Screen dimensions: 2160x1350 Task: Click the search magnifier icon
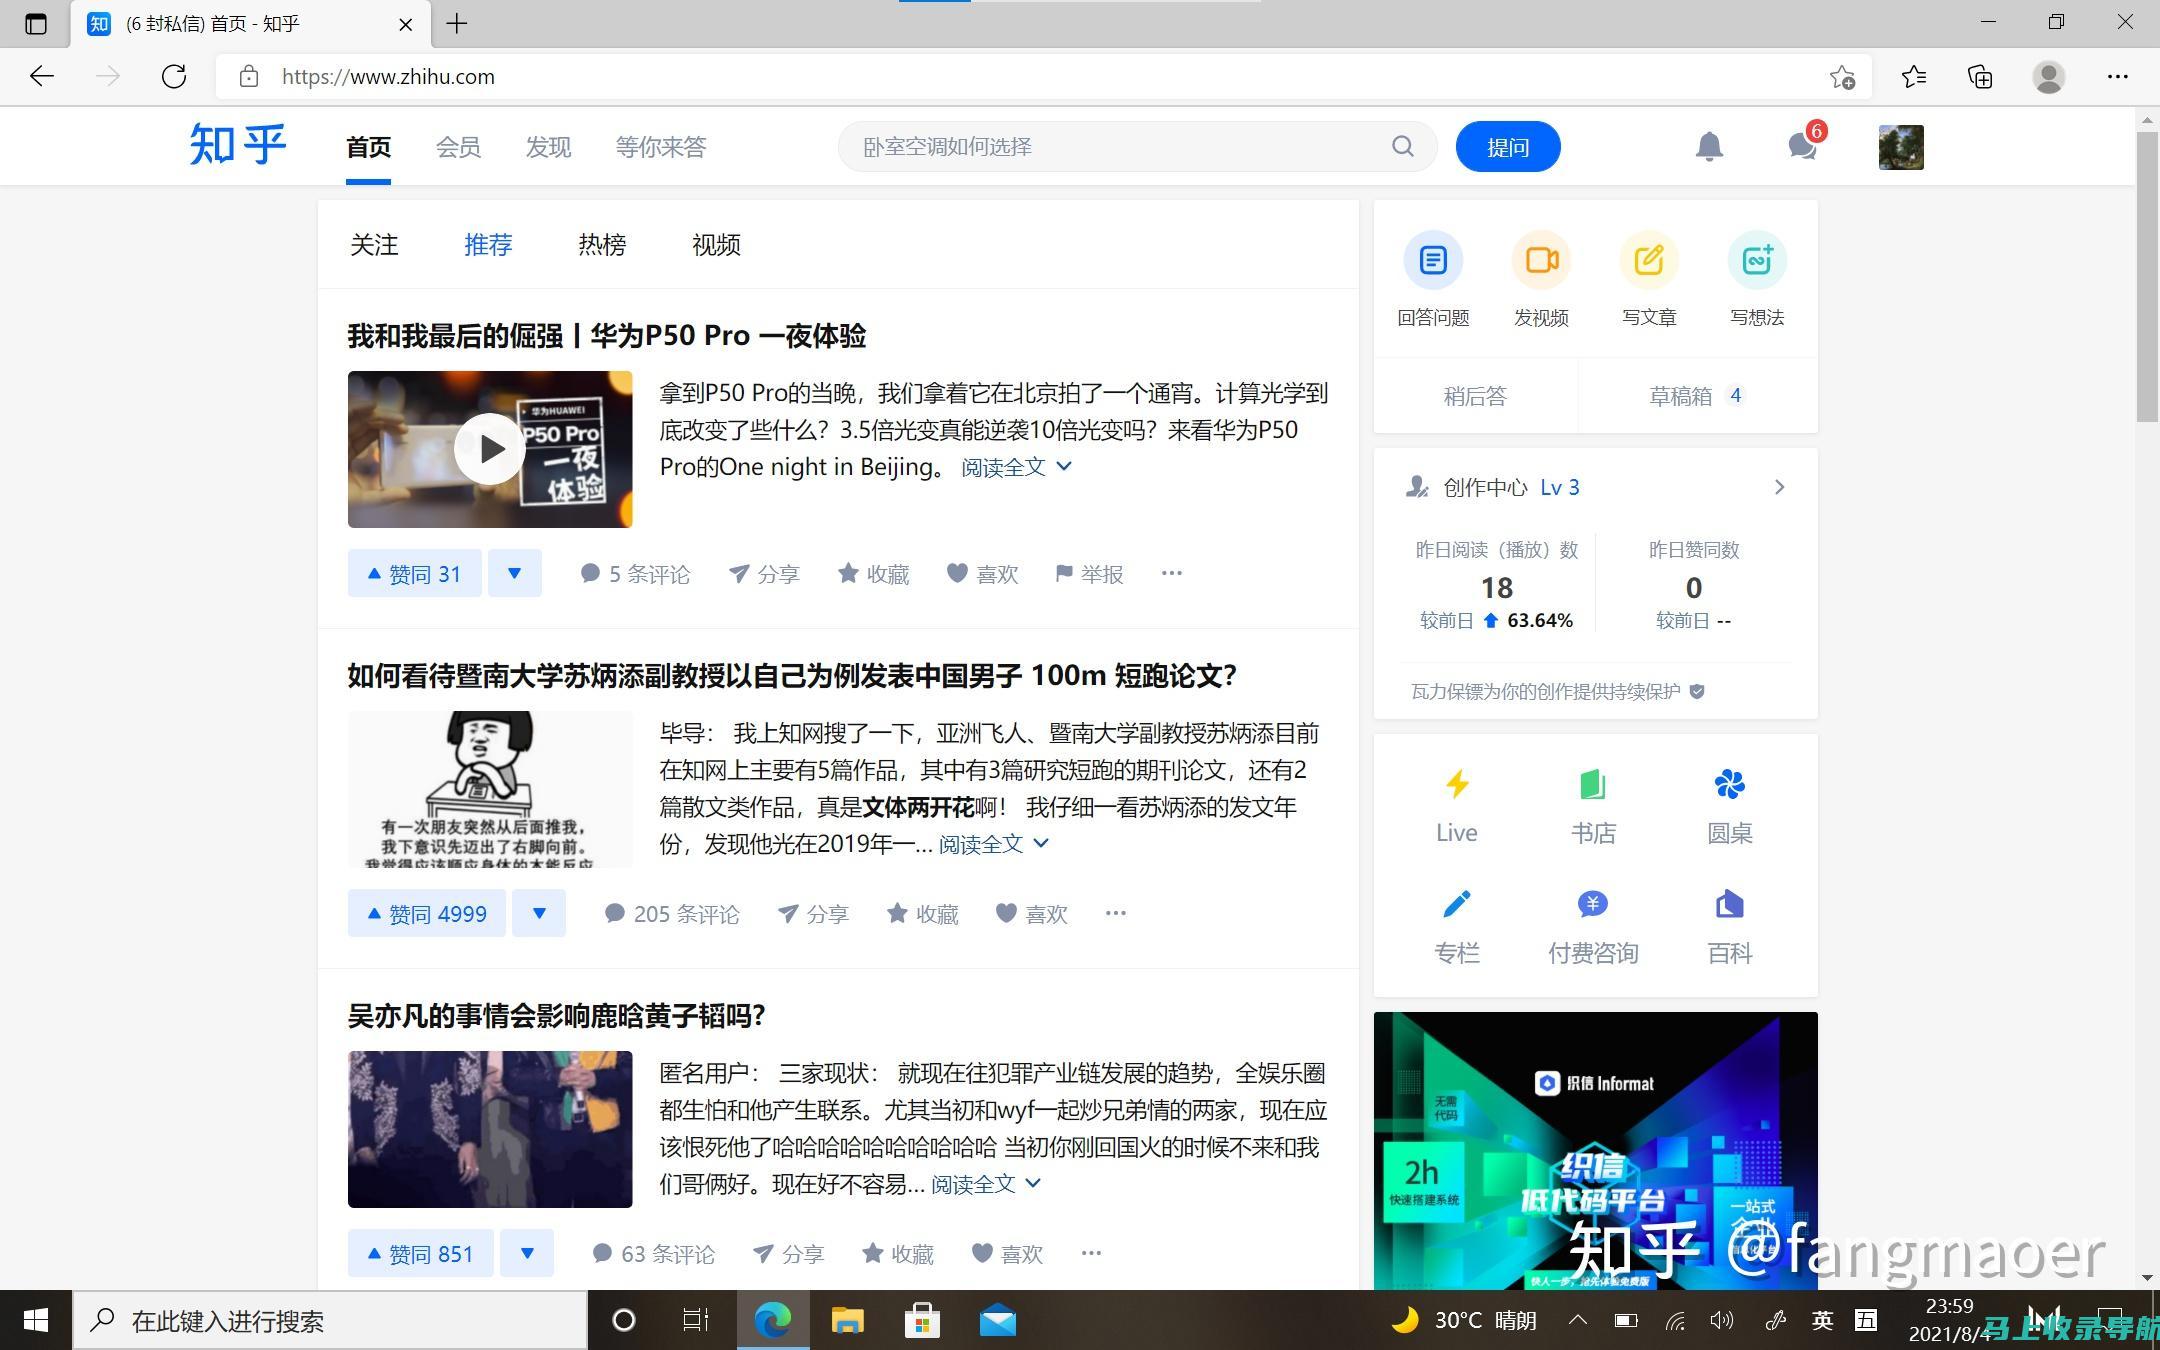click(1403, 147)
